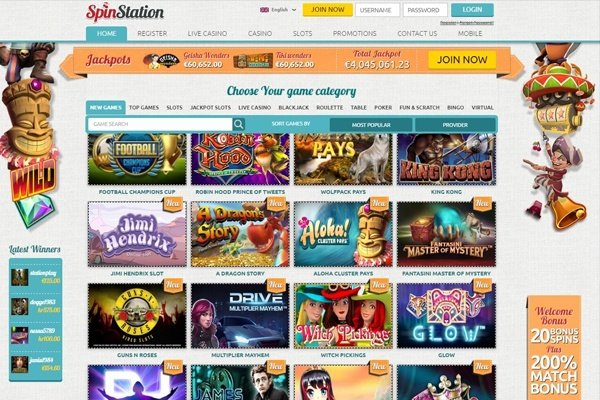The height and width of the screenshot is (400, 600).
Task: Click the SpinStation logo
Action: (125, 12)
